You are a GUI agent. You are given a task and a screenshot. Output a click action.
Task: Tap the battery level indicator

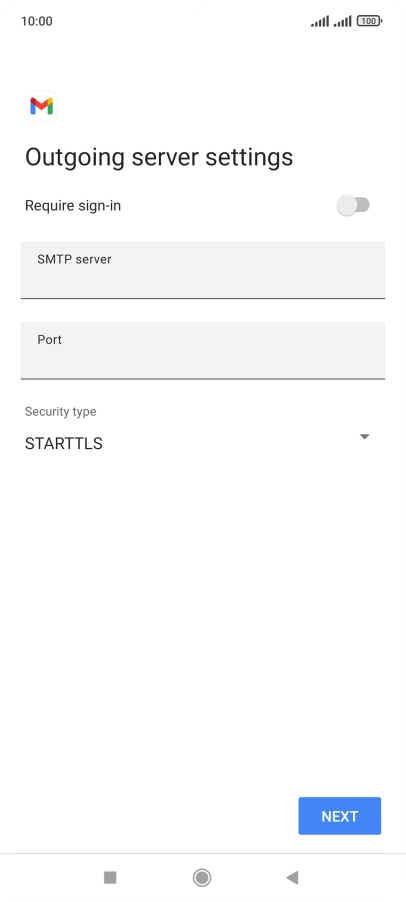369,21
